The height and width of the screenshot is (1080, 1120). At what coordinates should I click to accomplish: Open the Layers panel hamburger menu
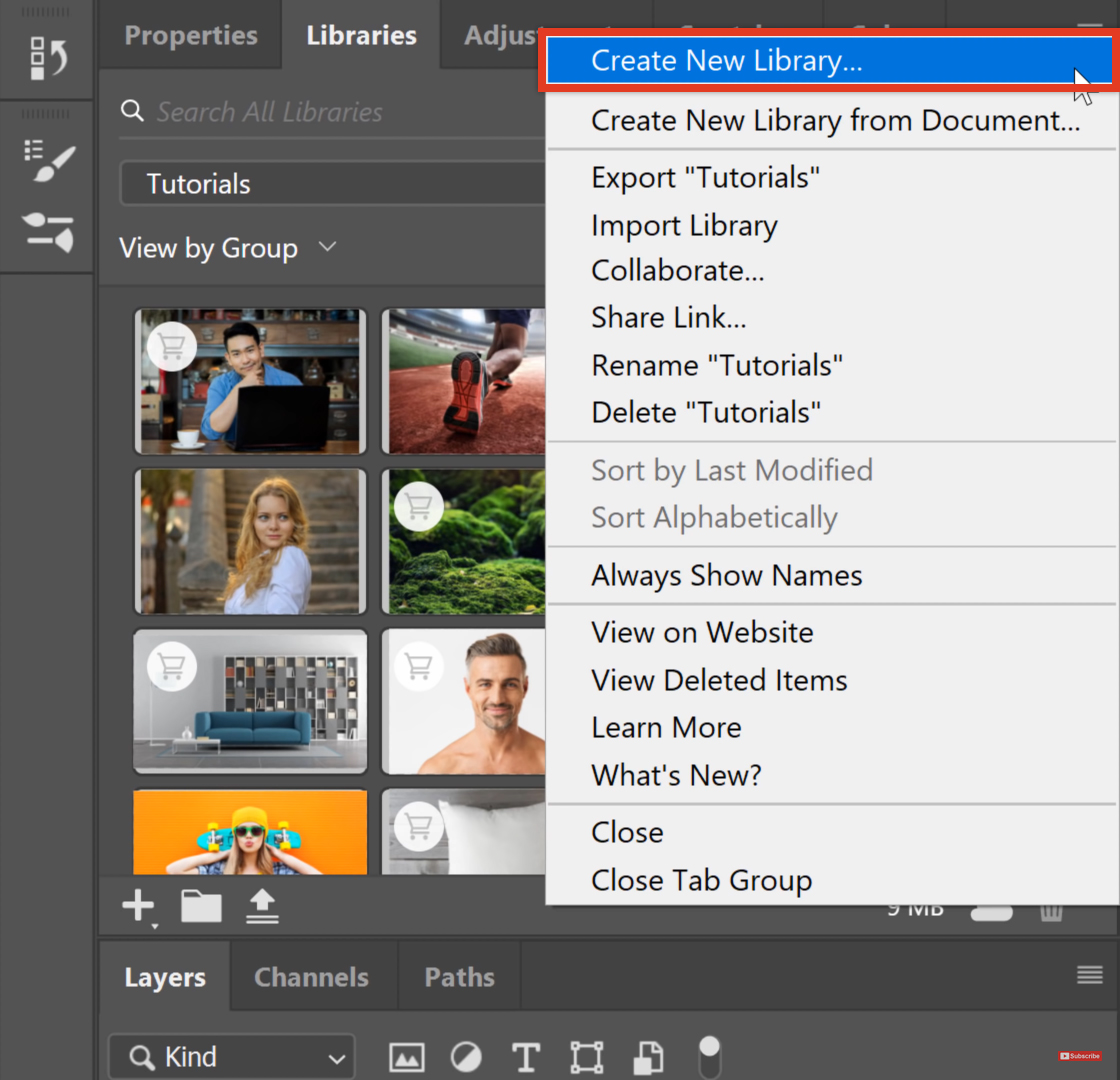coord(1089,975)
